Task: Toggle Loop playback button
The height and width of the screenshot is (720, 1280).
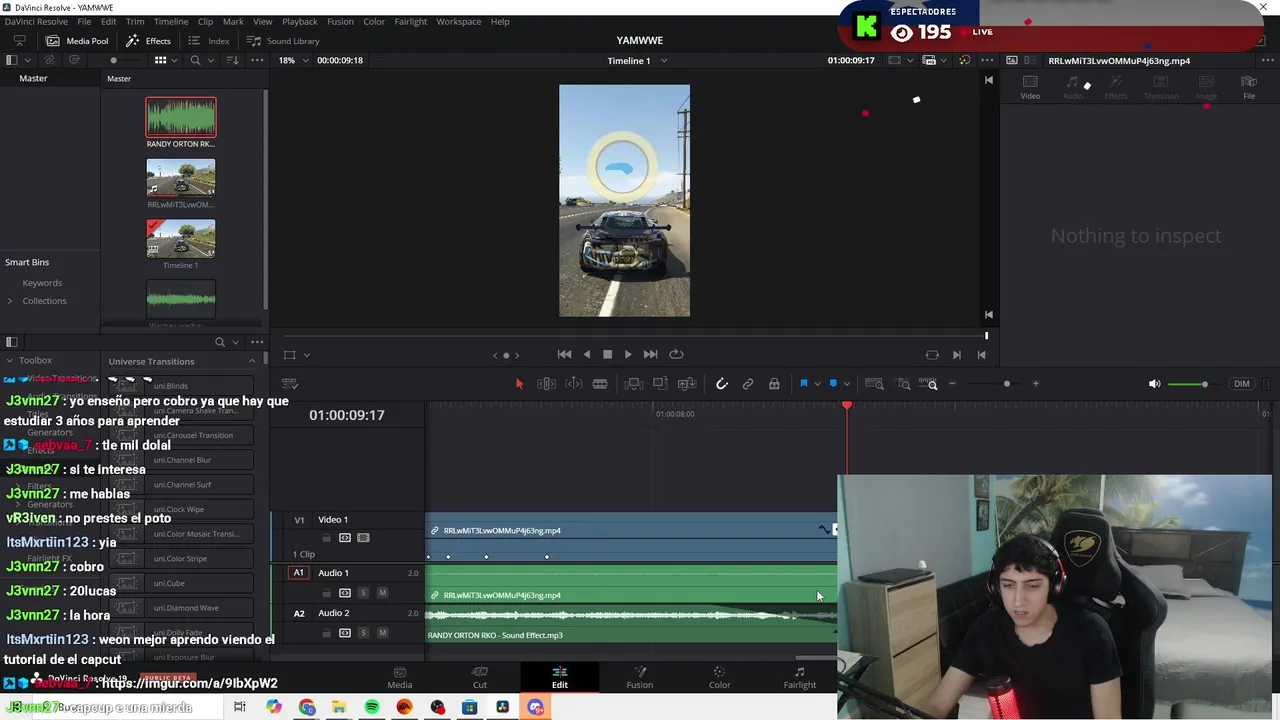Action: (x=676, y=354)
